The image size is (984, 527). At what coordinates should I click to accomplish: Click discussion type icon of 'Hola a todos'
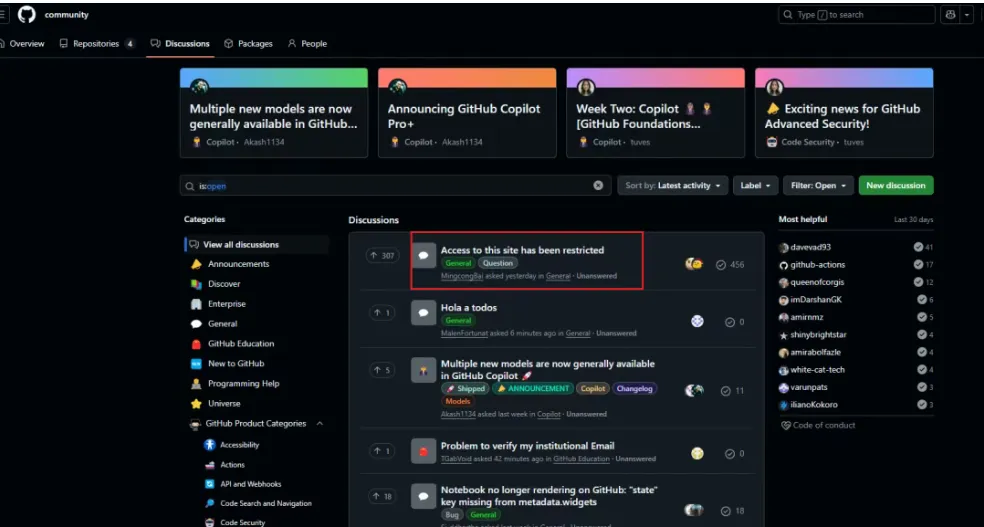424,312
